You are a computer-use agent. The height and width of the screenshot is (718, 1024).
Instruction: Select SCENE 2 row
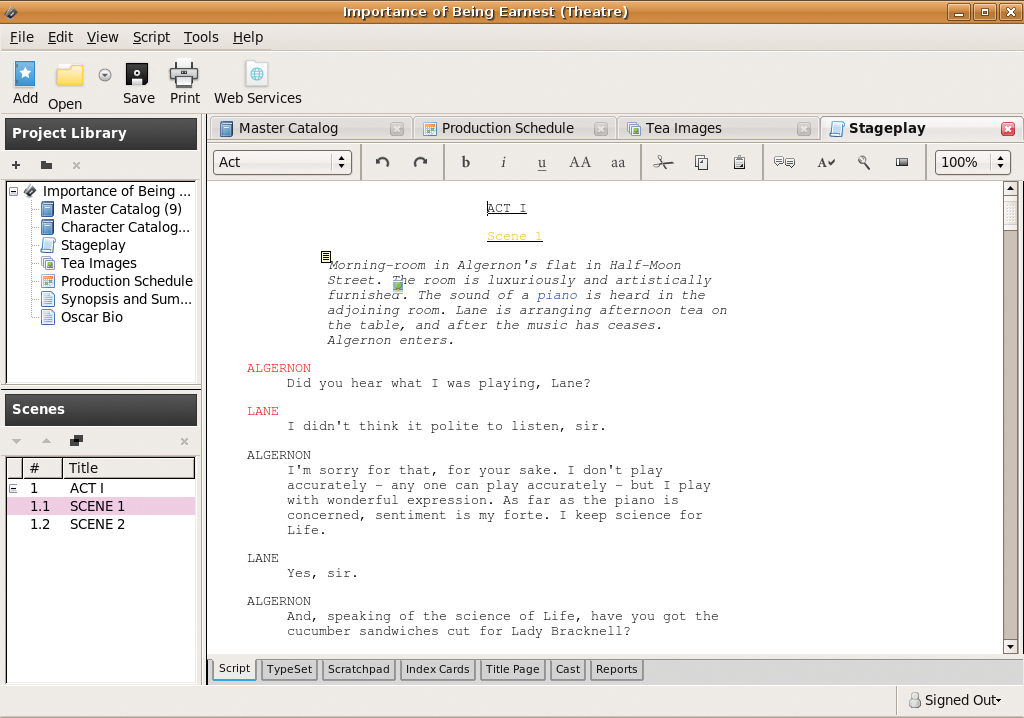click(x=101, y=524)
